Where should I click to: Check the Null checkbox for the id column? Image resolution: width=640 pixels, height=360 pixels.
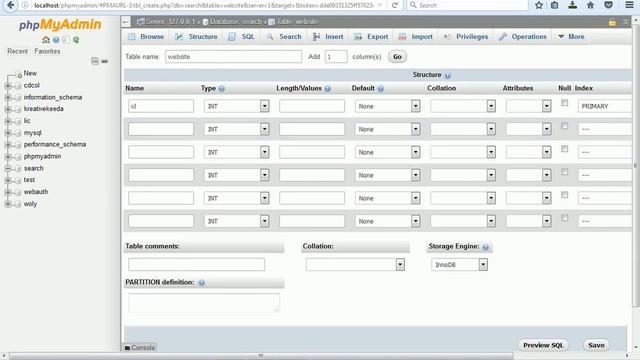564,103
